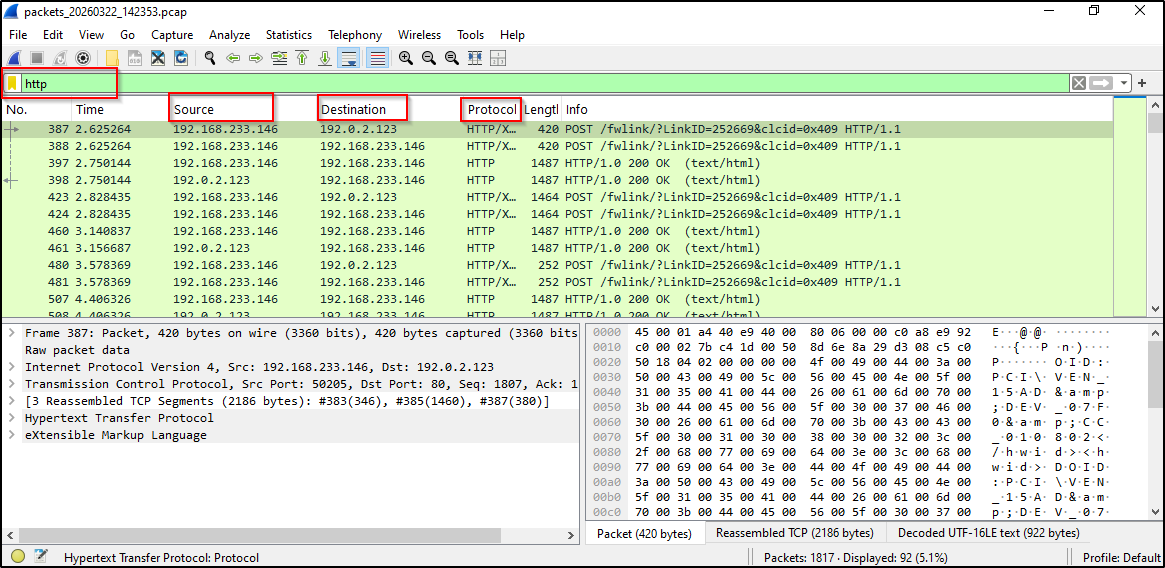
Task: Click the packet list vertical scrollbar
Action: [x=1156, y=200]
